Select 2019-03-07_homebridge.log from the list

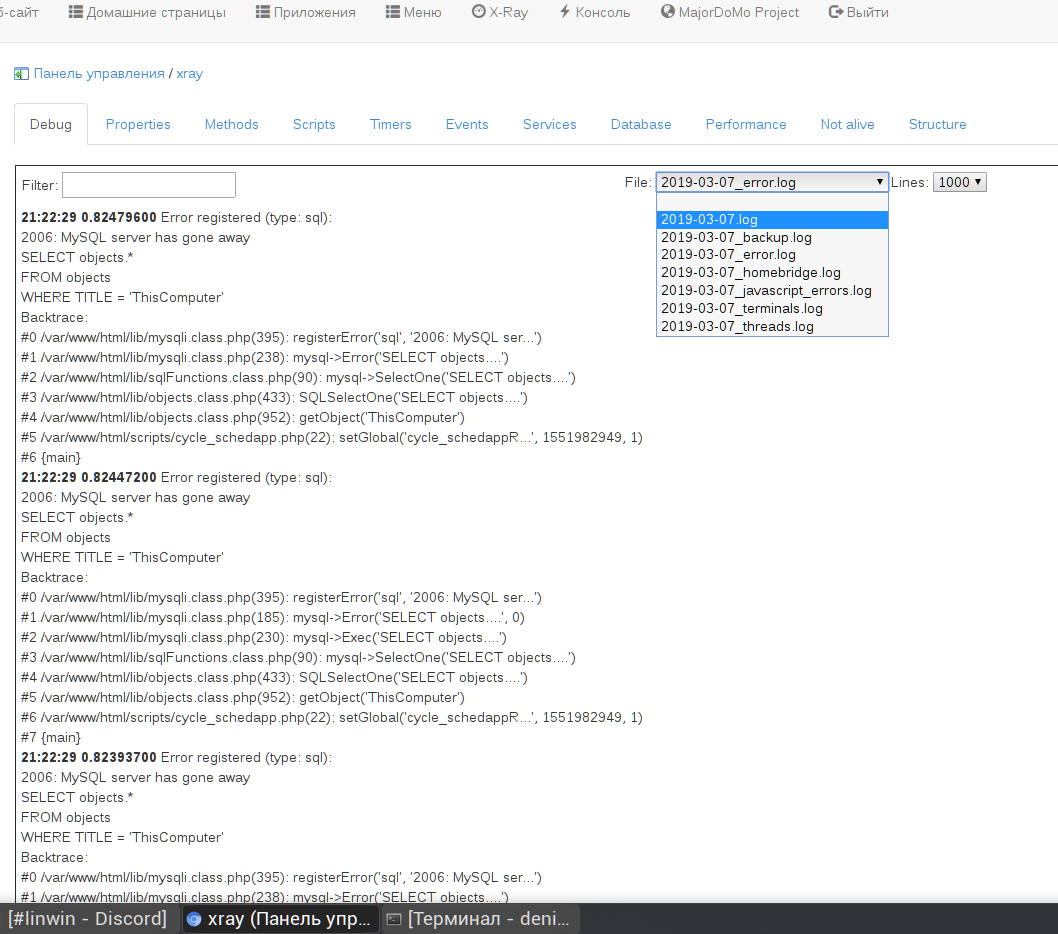point(750,272)
